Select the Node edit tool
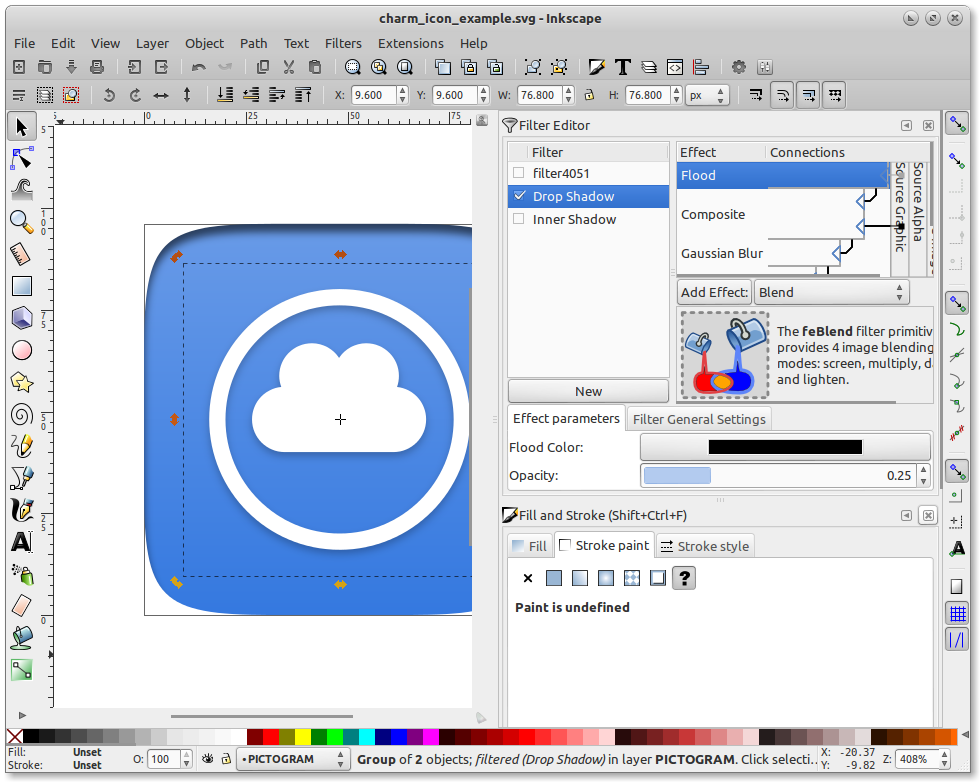The width and height of the screenshot is (980, 782). coord(21,158)
